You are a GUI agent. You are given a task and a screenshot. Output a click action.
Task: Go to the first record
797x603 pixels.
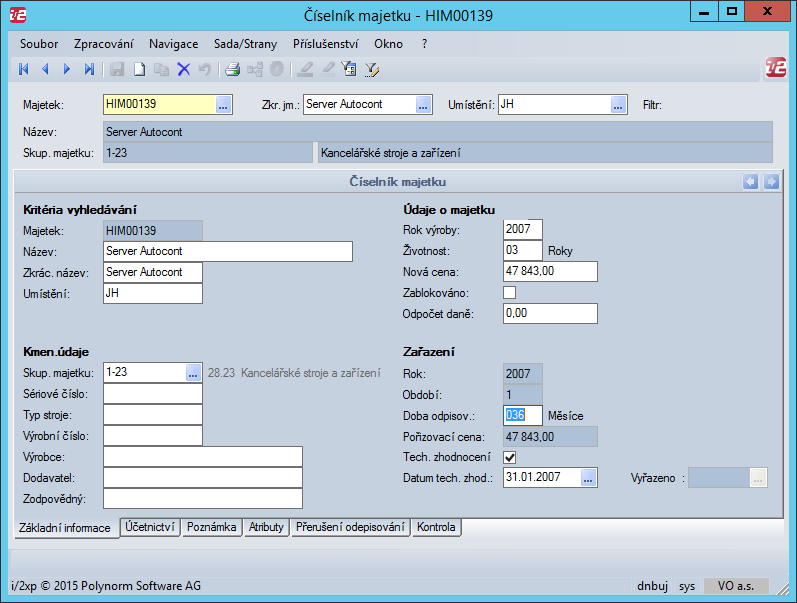[x=23, y=69]
